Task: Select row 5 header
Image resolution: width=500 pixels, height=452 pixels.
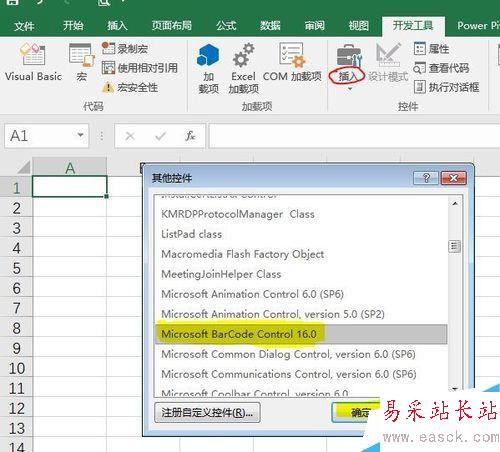Action: pos(16,268)
